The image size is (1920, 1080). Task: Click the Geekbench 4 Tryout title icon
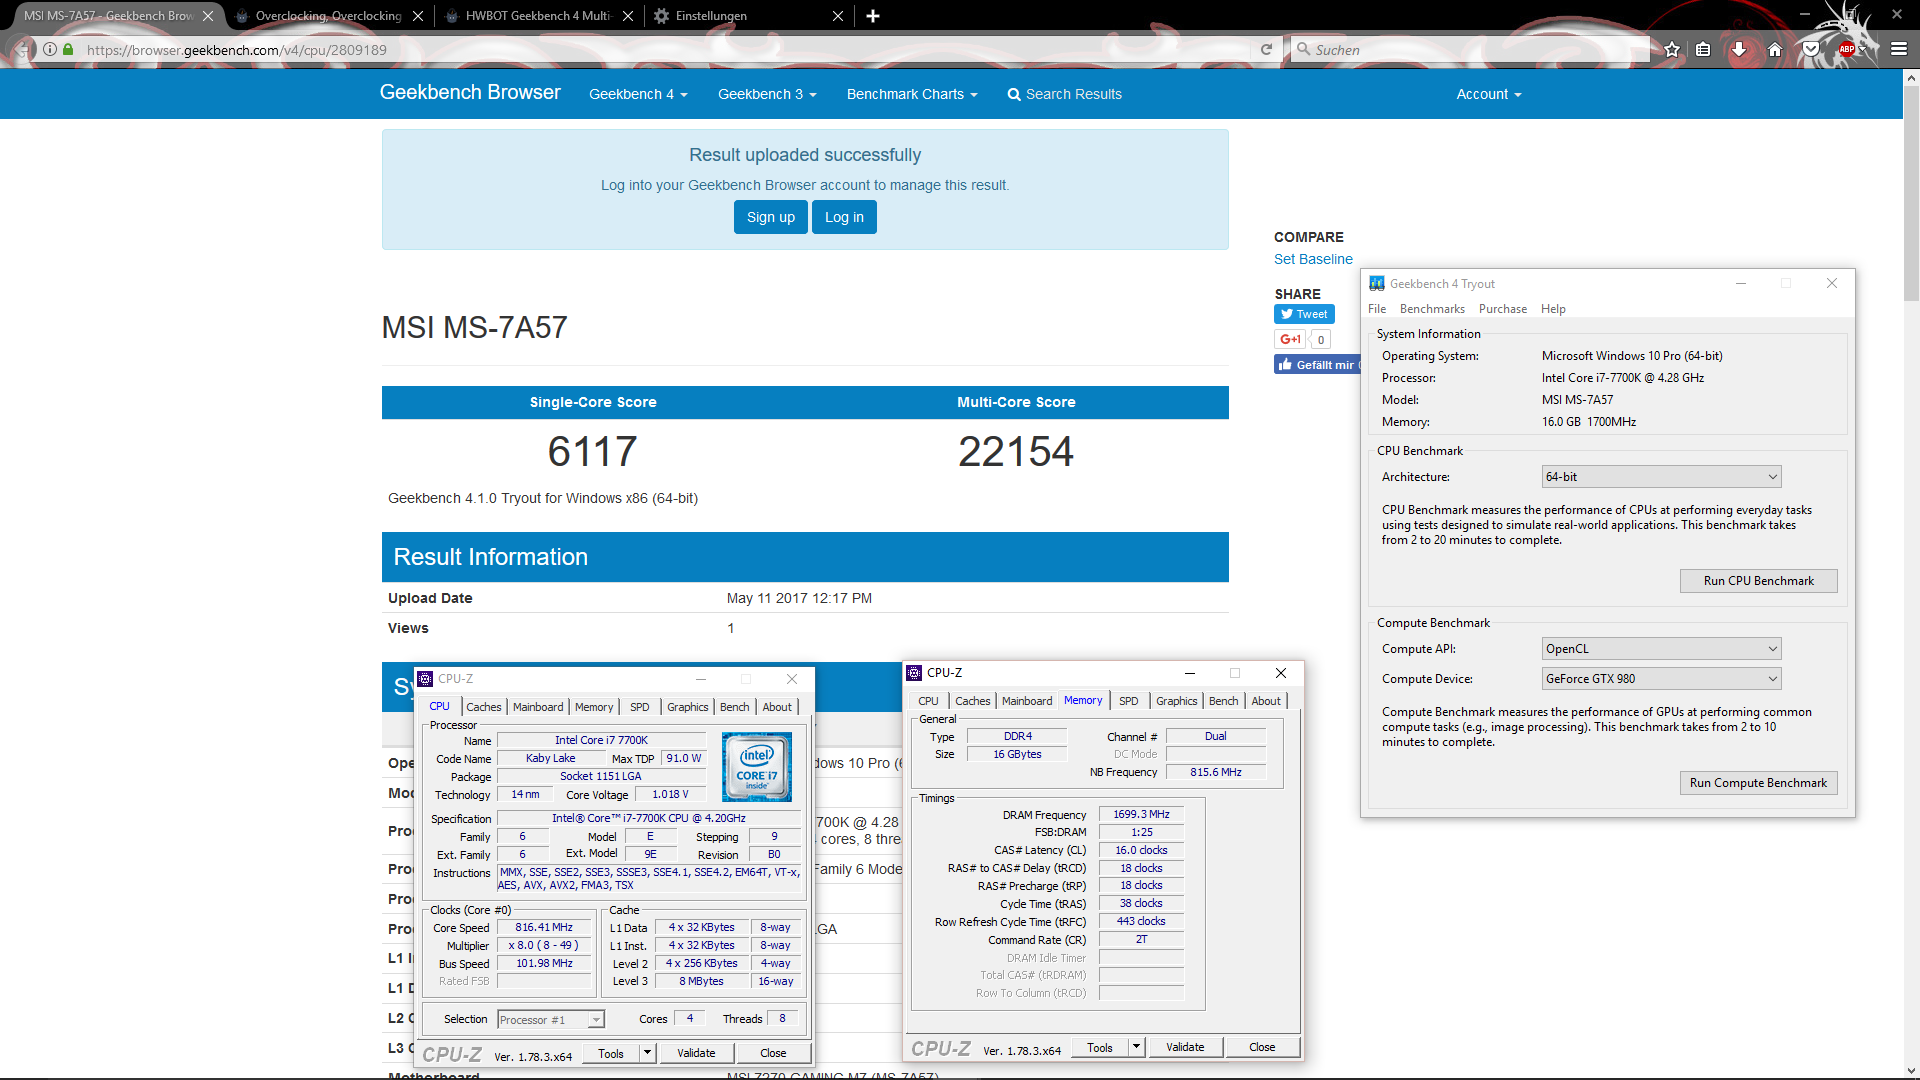[1377, 284]
